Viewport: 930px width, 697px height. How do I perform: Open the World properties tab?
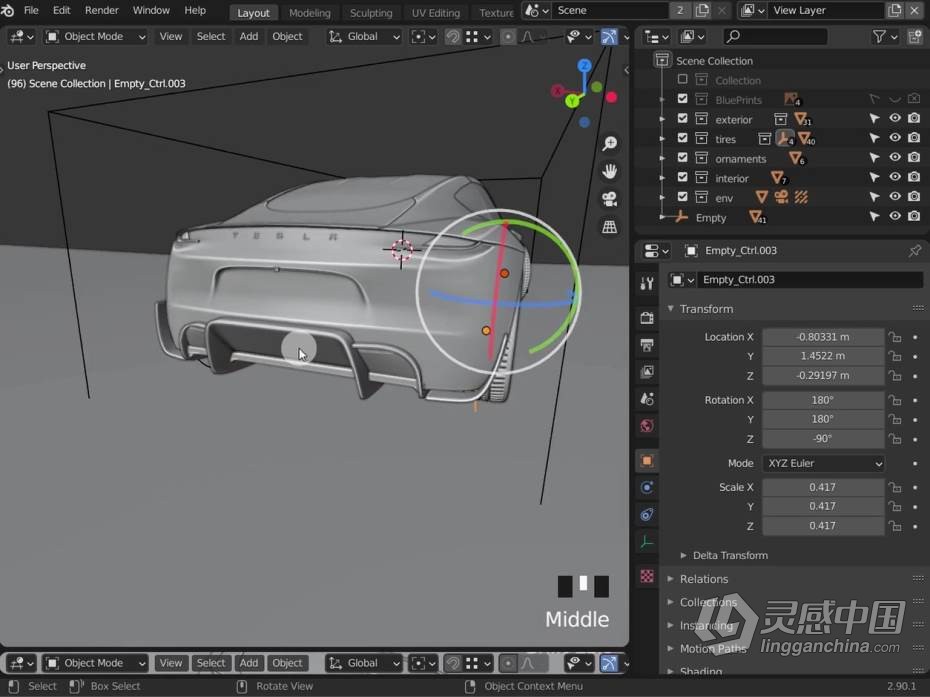point(647,425)
